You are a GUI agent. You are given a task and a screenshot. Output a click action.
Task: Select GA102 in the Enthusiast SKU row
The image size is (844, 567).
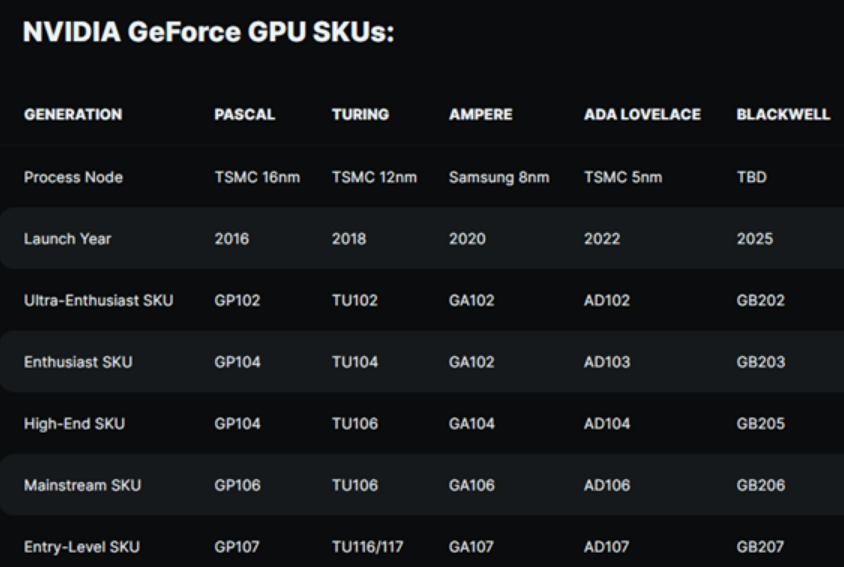click(x=472, y=362)
